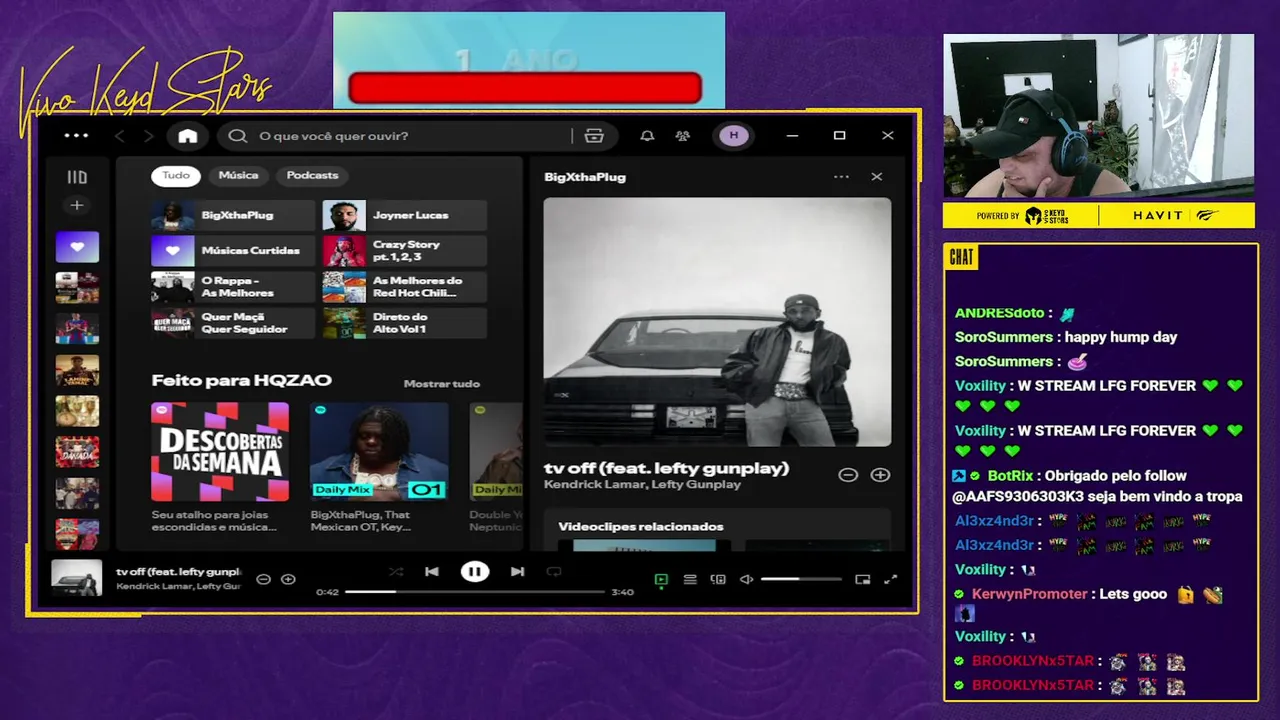Select the 'Podcasts' filter chip
This screenshot has height=720, width=1280.
pos(312,175)
